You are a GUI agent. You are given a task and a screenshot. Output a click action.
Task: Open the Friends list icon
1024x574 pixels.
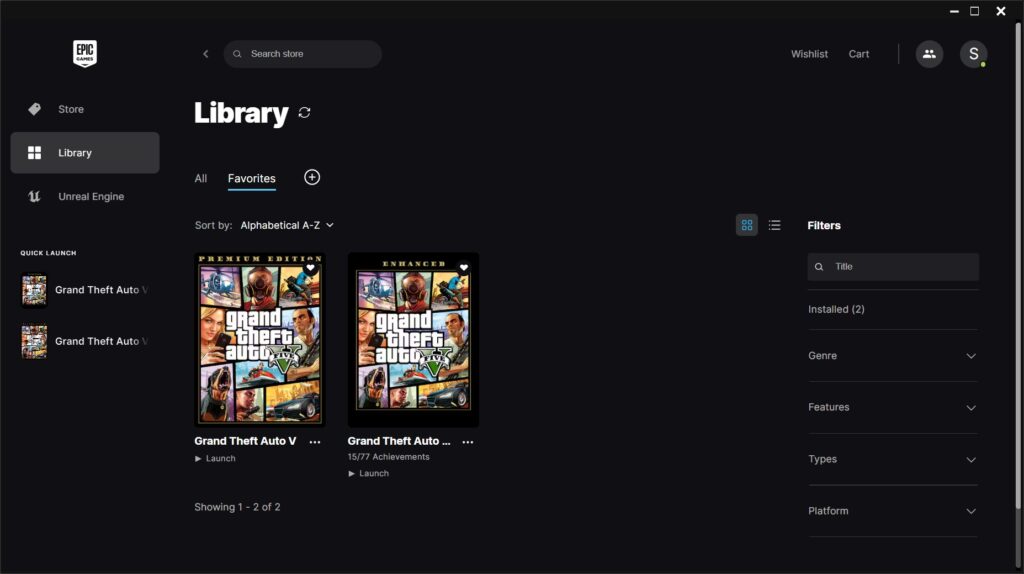click(x=929, y=54)
